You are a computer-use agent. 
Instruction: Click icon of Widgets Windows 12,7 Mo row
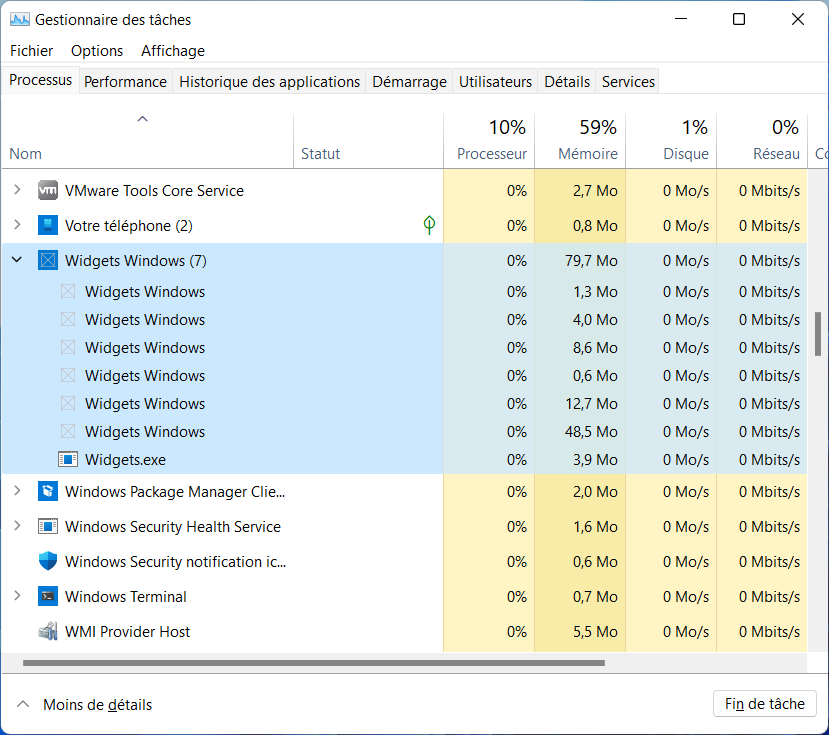(x=68, y=403)
